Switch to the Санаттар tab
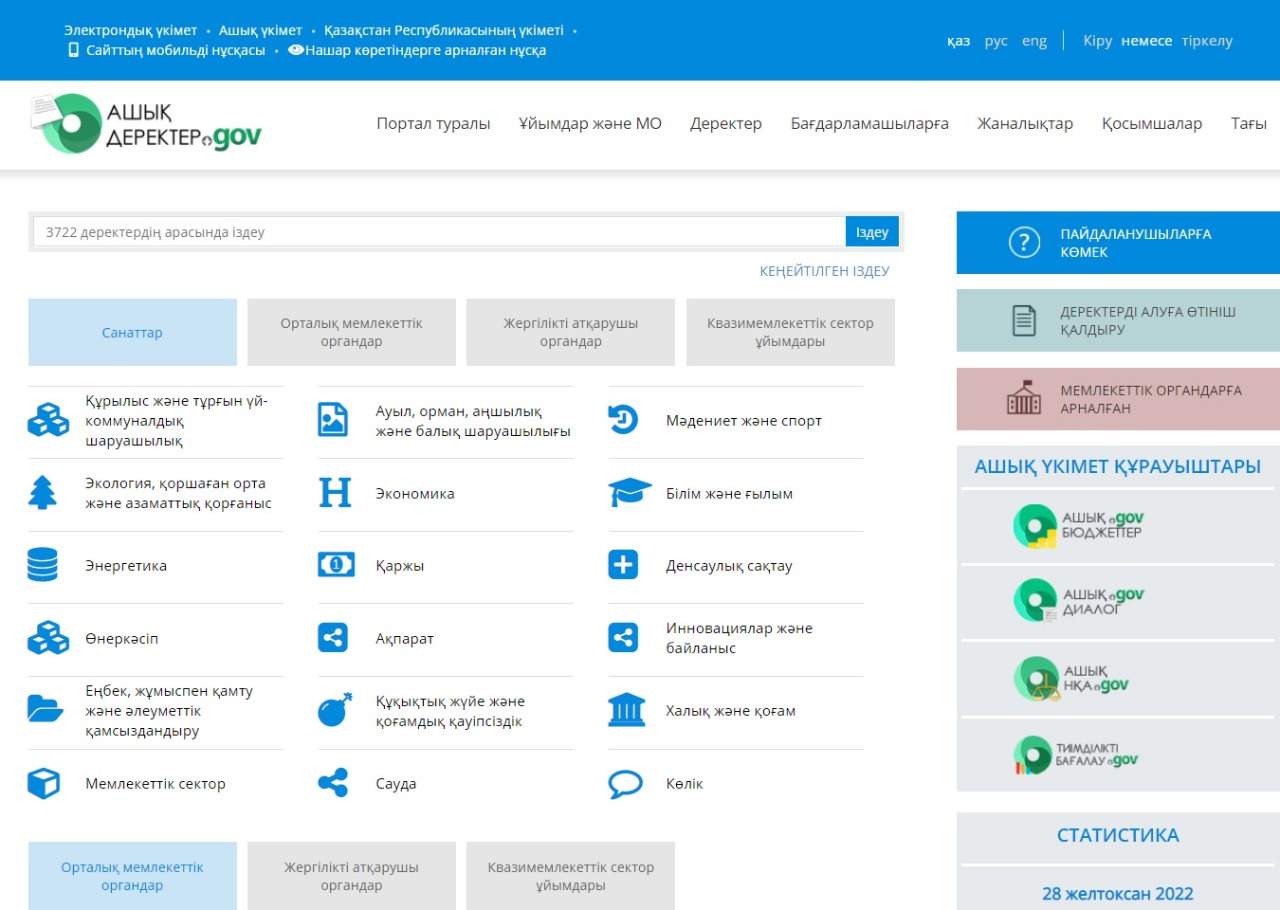This screenshot has height=910, width=1280. pos(132,333)
